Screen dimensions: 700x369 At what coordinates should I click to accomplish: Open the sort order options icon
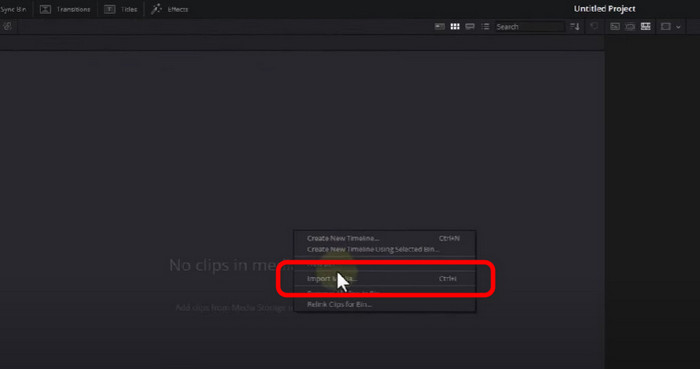575,27
